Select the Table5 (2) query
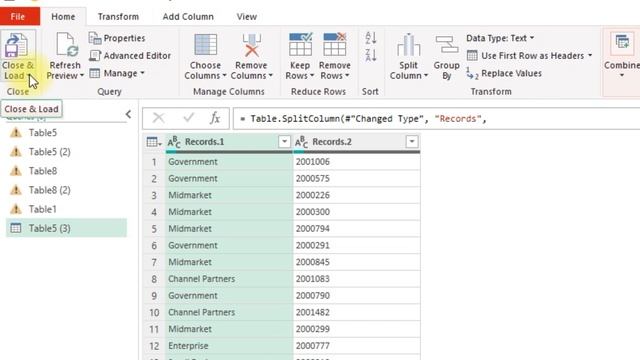 click(x=66, y=152)
